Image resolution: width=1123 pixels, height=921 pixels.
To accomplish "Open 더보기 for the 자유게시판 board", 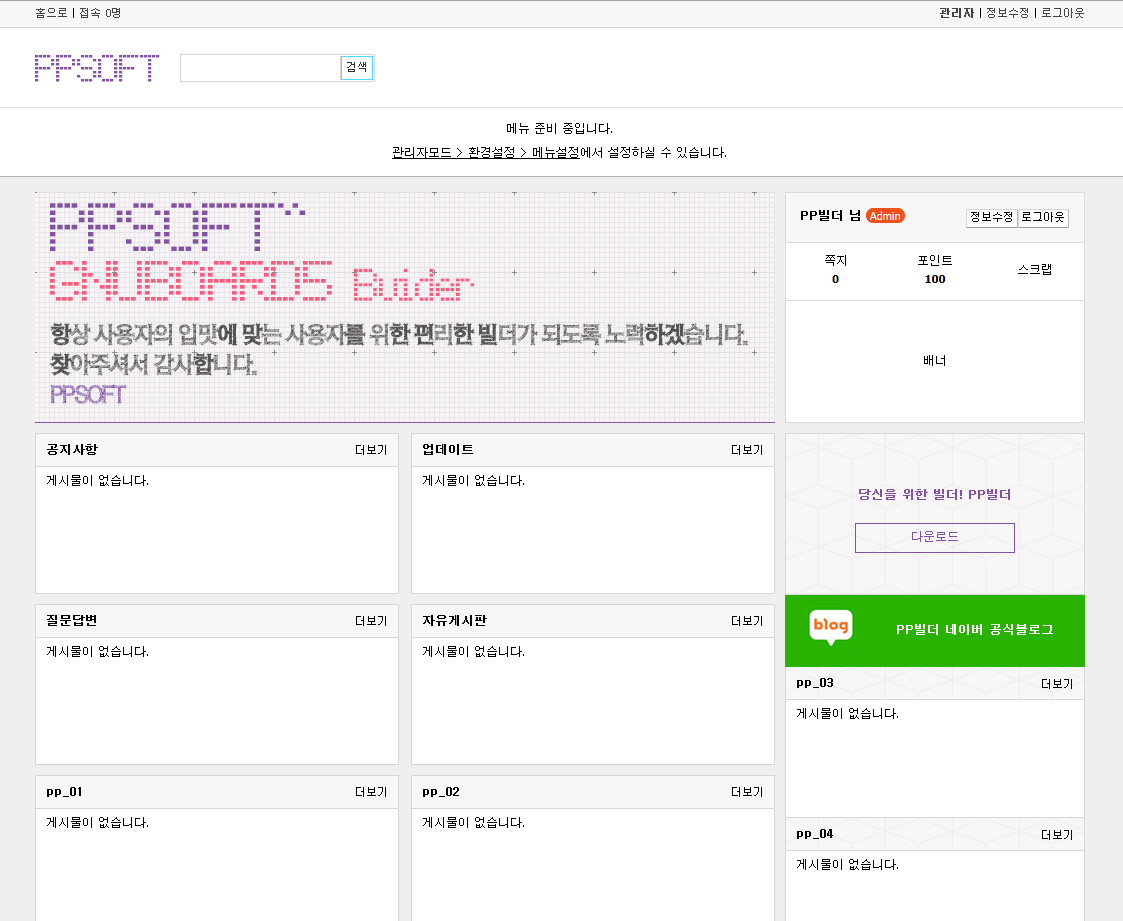I will [x=745, y=621].
